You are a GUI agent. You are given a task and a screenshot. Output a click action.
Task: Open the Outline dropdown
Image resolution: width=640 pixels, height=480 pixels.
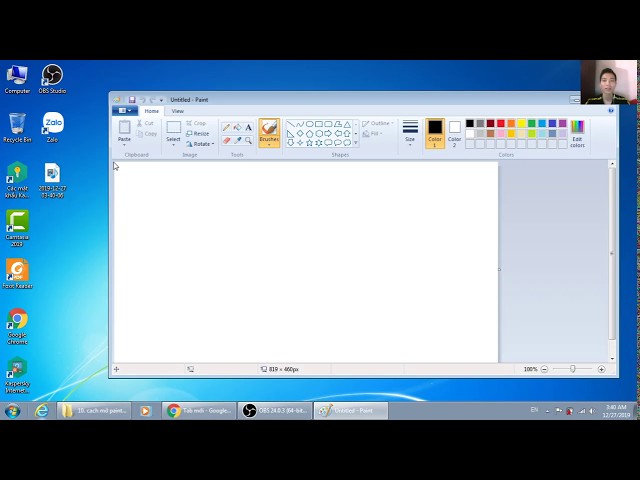(x=378, y=123)
